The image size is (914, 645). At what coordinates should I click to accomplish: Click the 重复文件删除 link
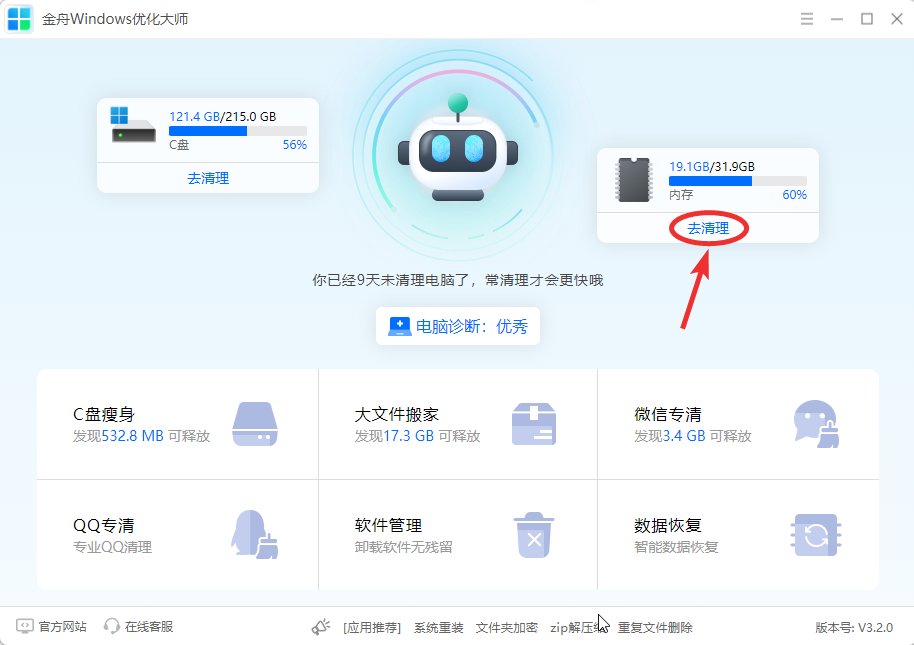tap(655, 628)
